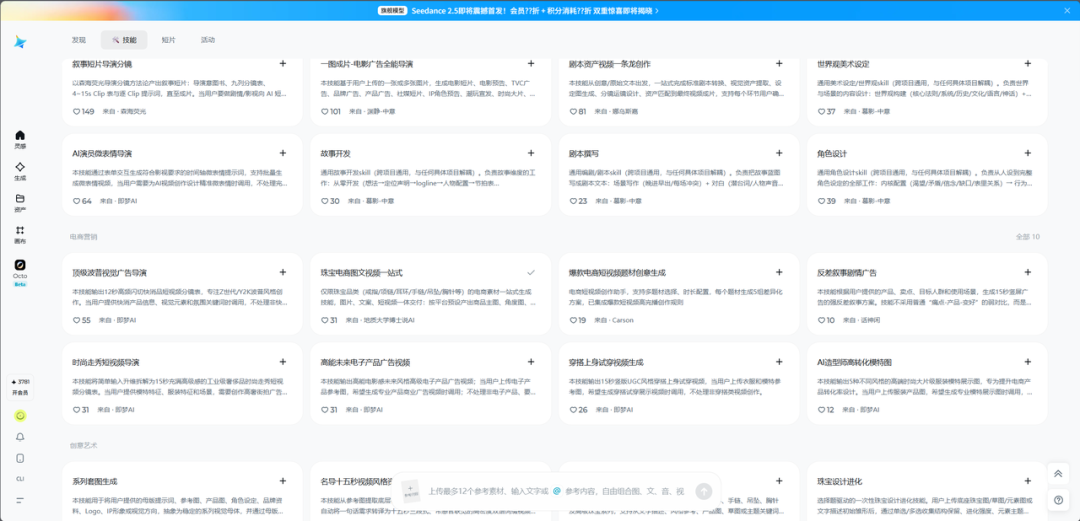Open the sidebar bottom menu lines icon
Viewport: 1080px width, 521px height.
coord(20,499)
